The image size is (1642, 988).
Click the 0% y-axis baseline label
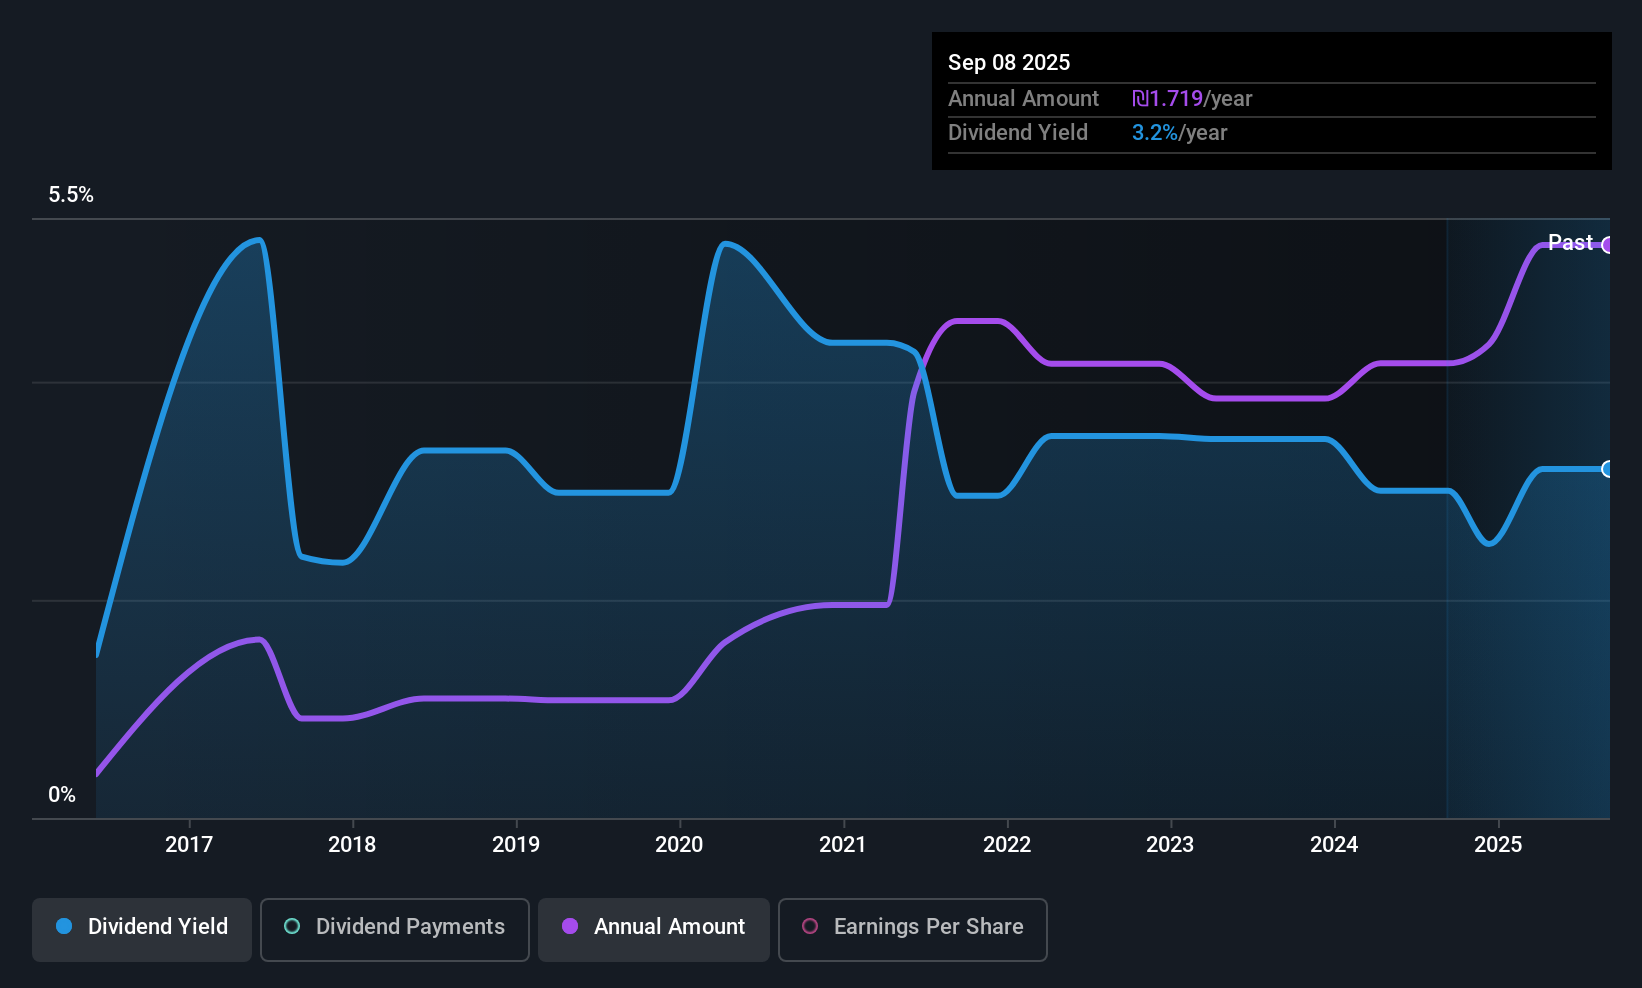(x=62, y=795)
